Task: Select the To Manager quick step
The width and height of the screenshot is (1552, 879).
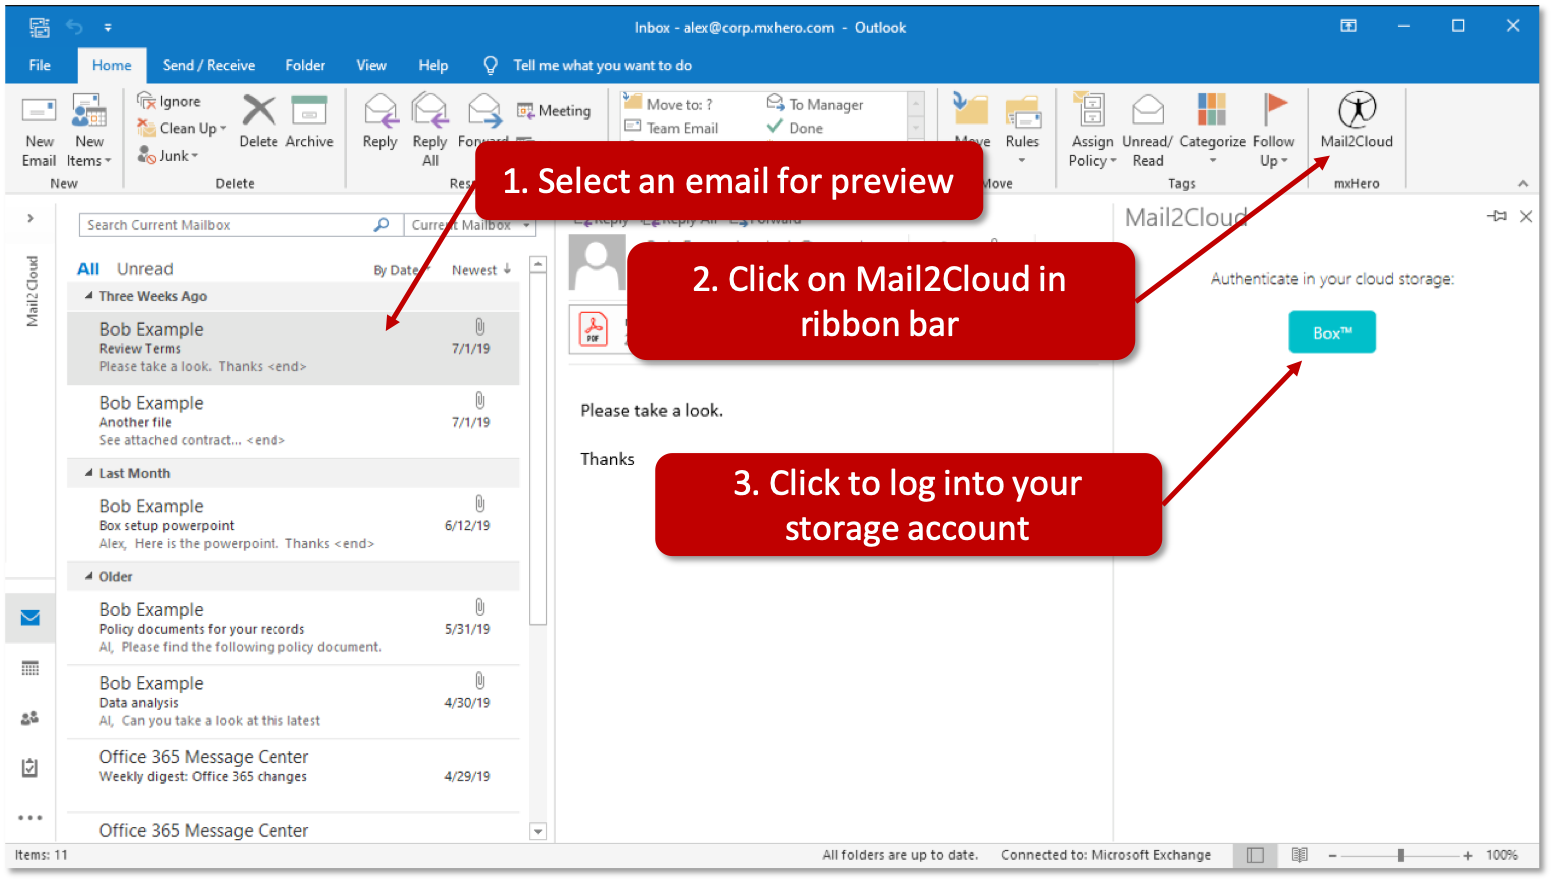Action: 815,104
